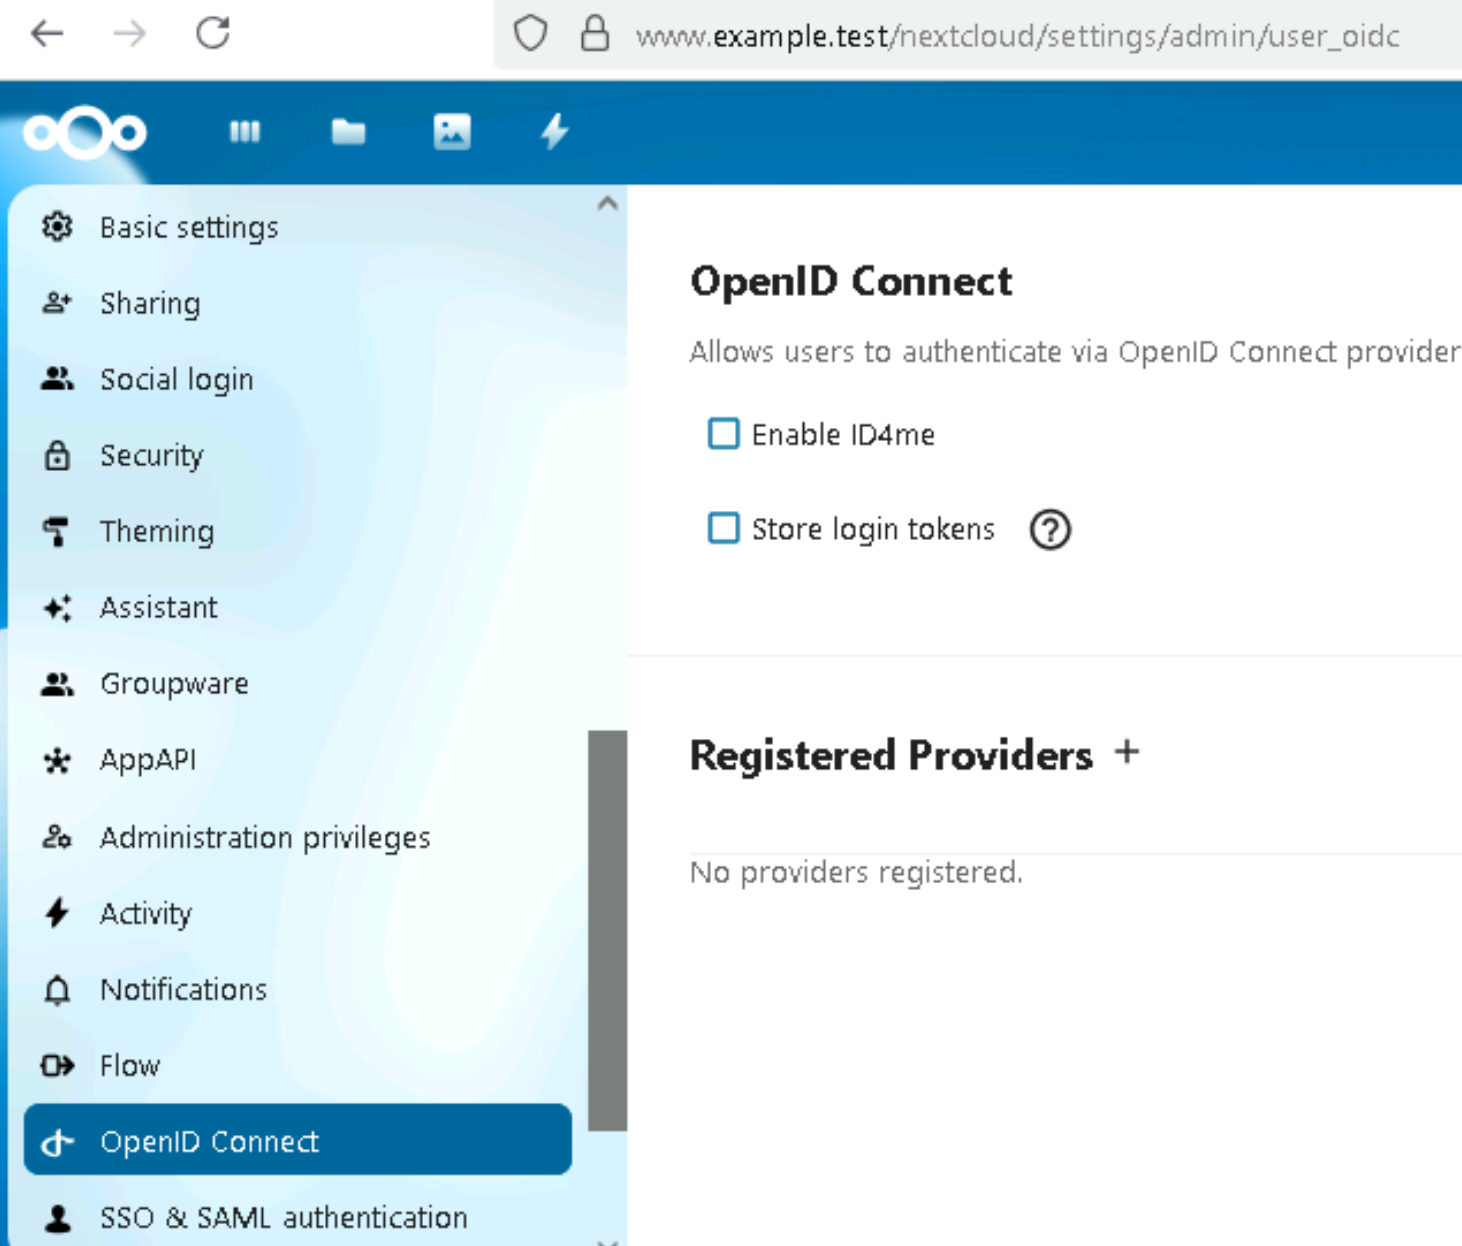The width and height of the screenshot is (1462, 1246).
Task: Click the browser forward arrow
Action: point(130,34)
